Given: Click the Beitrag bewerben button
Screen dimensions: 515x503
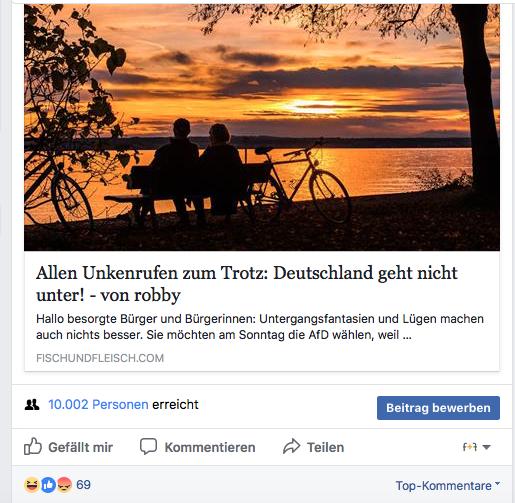Looking at the screenshot, I should (x=438, y=408).
